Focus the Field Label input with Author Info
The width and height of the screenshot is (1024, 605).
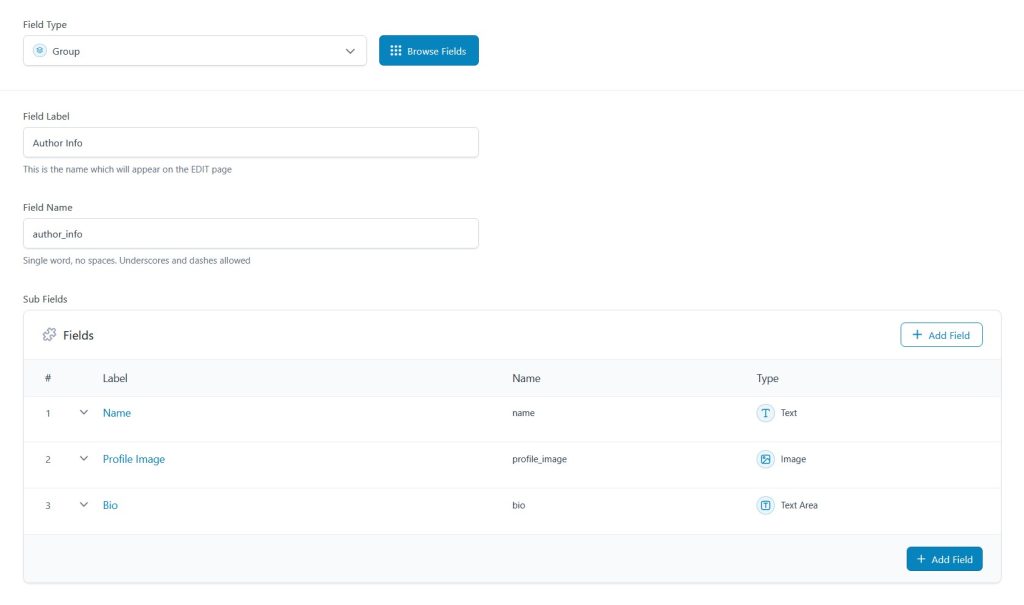[x=250, y=143]
